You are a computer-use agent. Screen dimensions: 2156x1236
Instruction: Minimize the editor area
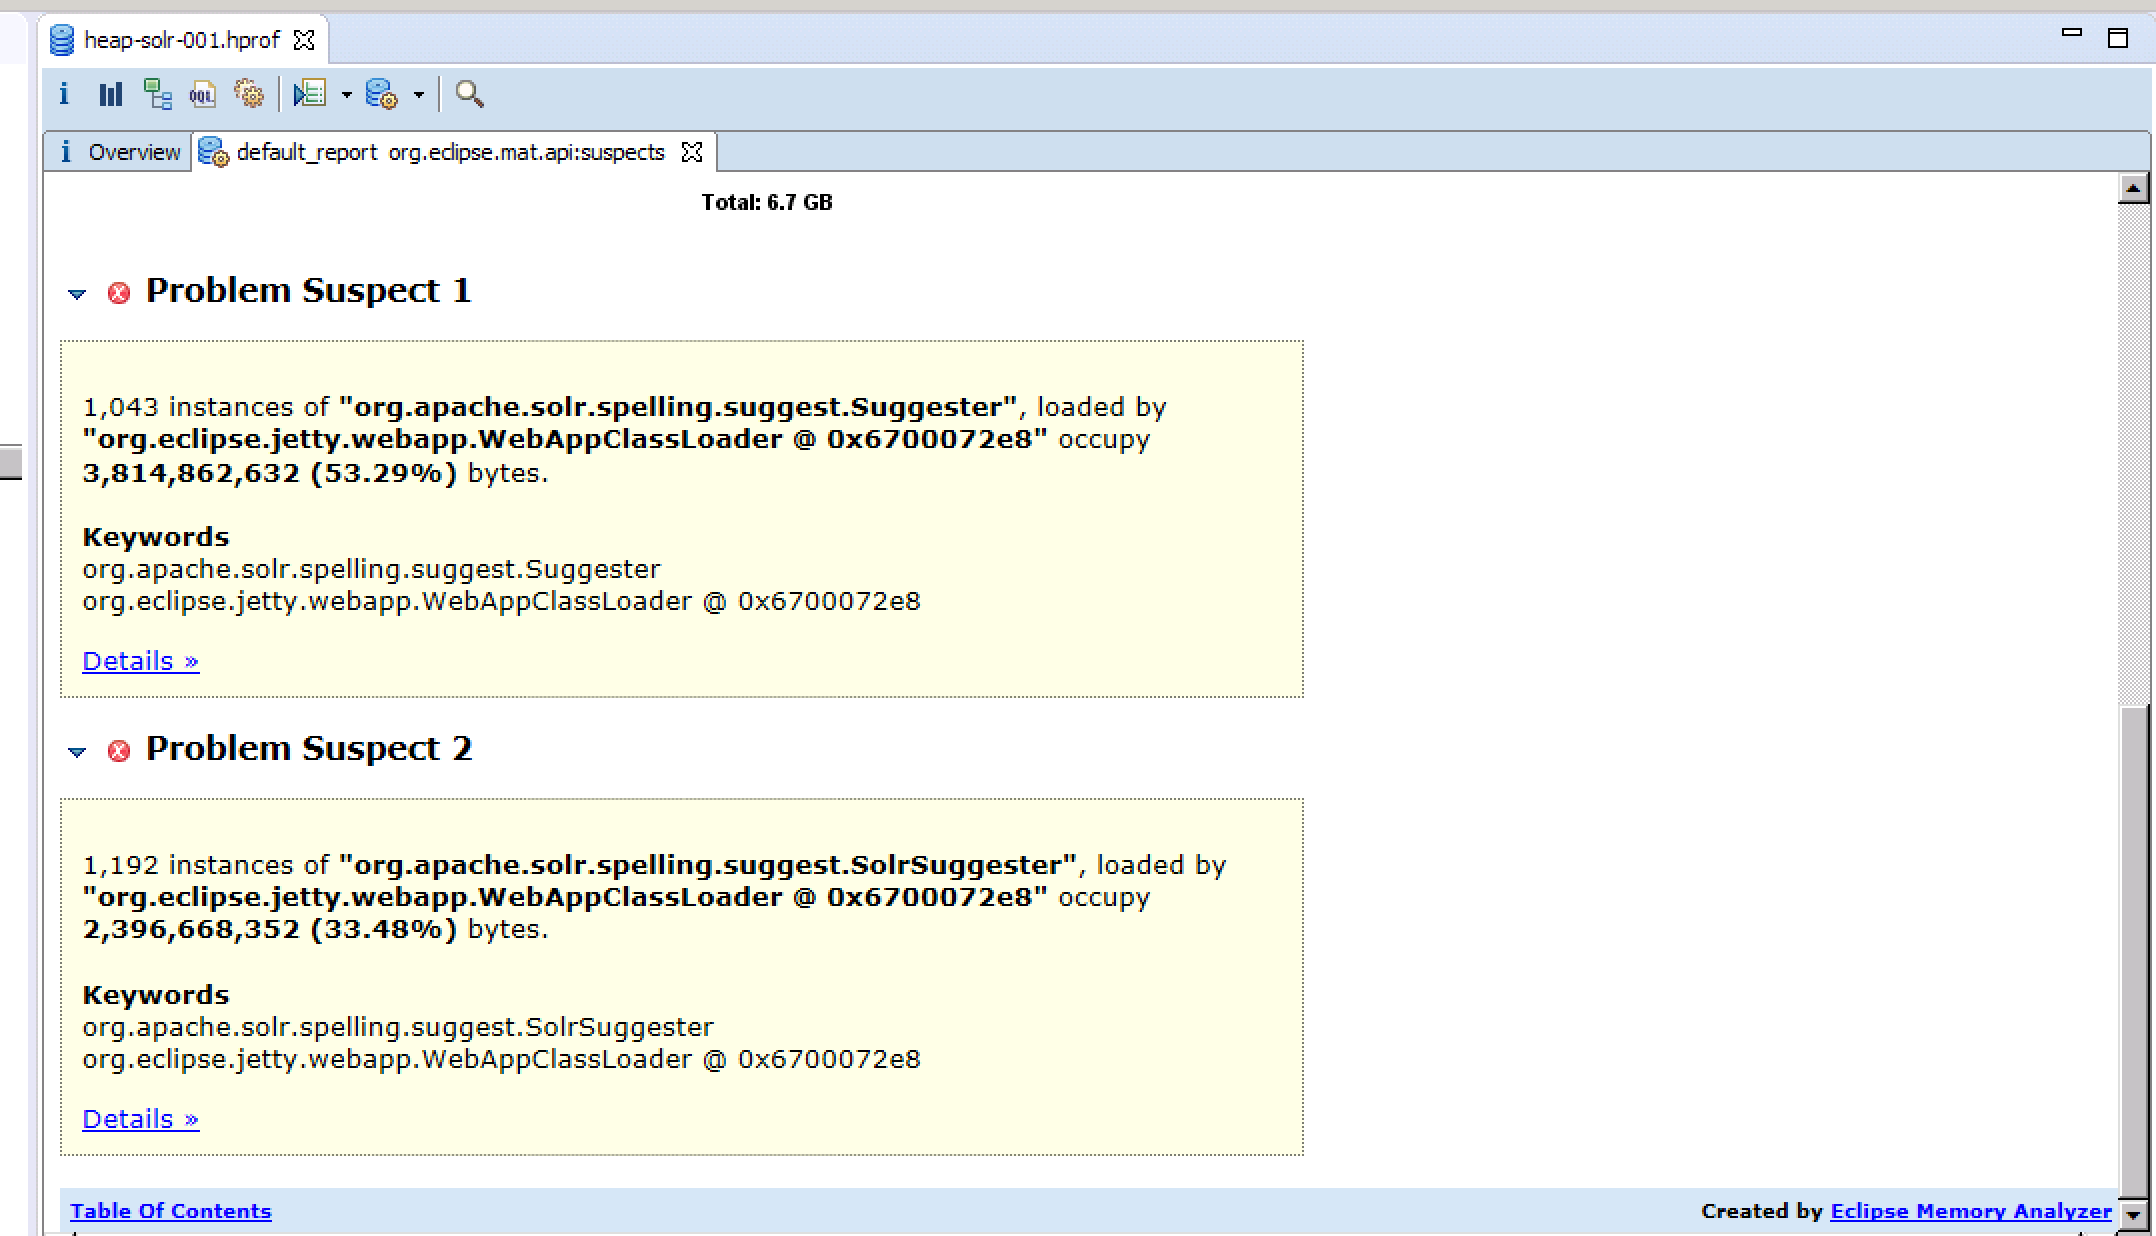(x=2072, y=34)
